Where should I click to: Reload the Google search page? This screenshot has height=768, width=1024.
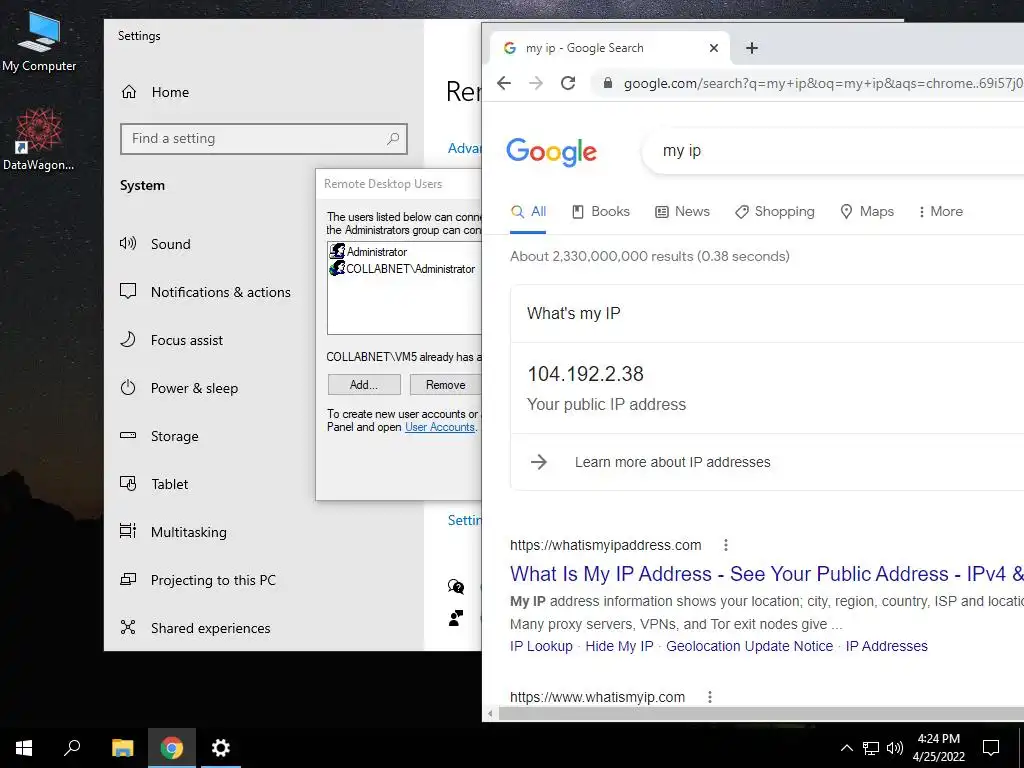[x=568, y=83]
